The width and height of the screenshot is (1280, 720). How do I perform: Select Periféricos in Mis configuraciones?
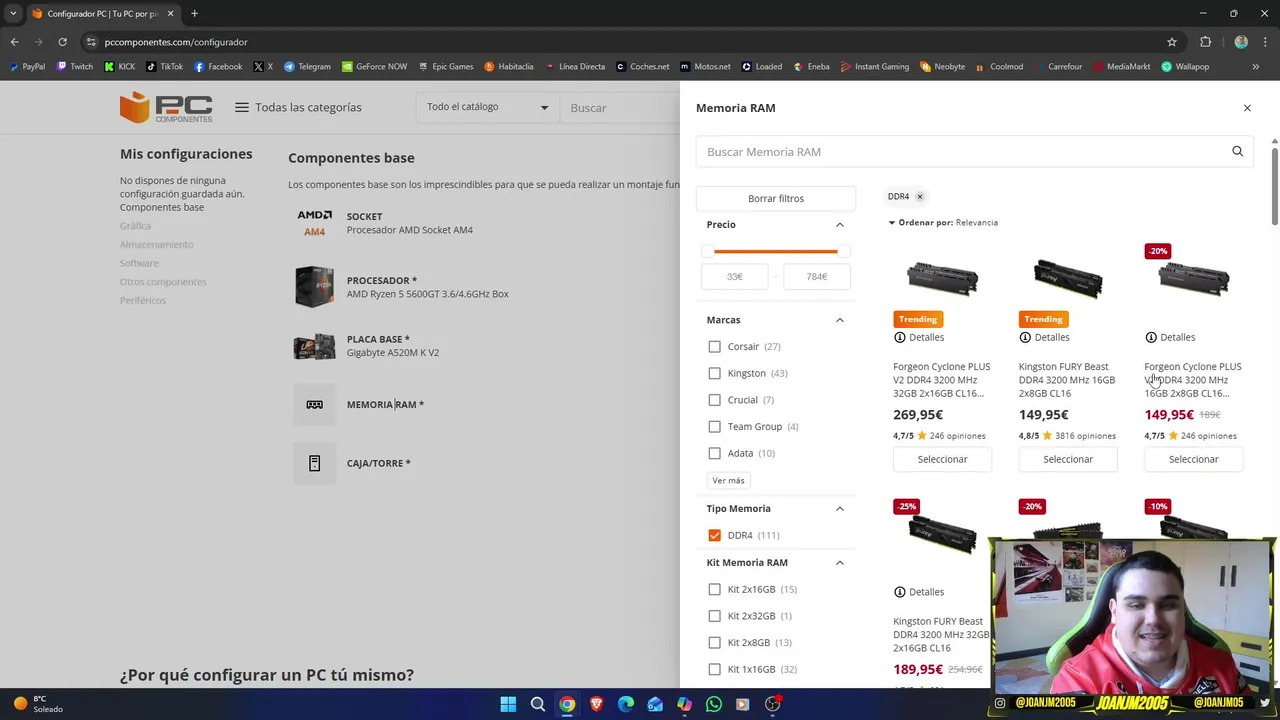143,301
